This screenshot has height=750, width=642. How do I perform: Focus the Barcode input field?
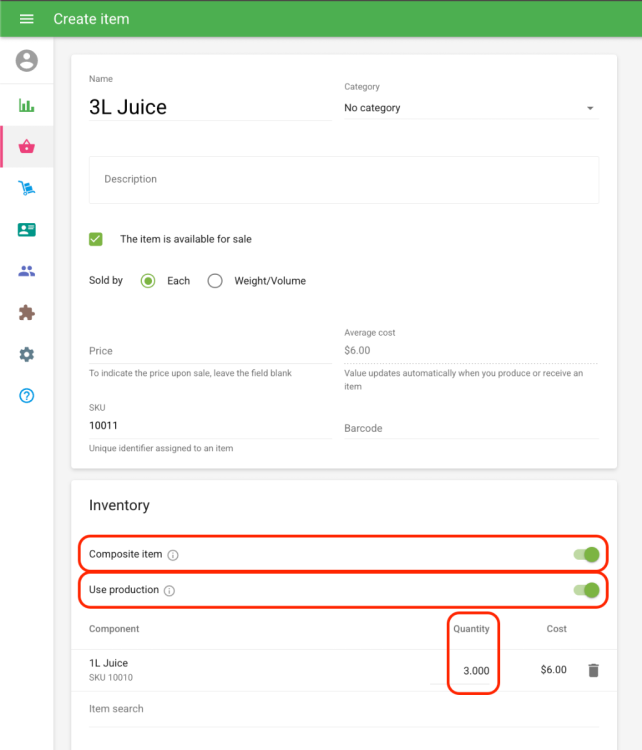coord(471,428)
